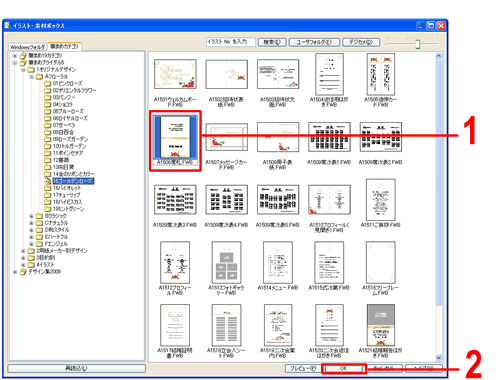
Task: Click the thumbnail list scroll-down arrow
Action: (x=439, y=358)
